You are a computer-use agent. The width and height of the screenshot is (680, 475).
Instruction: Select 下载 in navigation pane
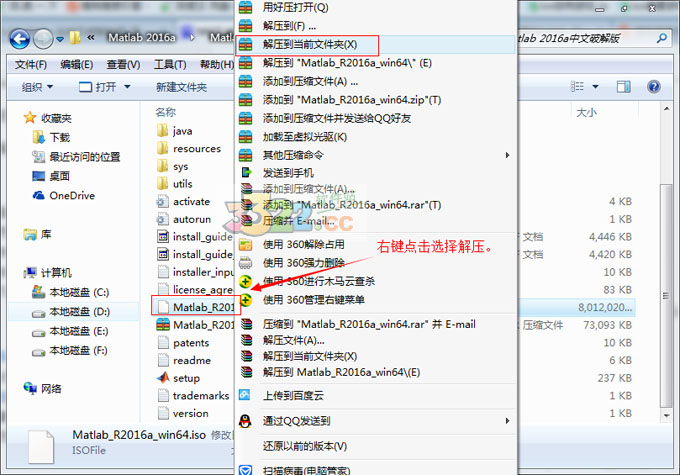point(51,138)
